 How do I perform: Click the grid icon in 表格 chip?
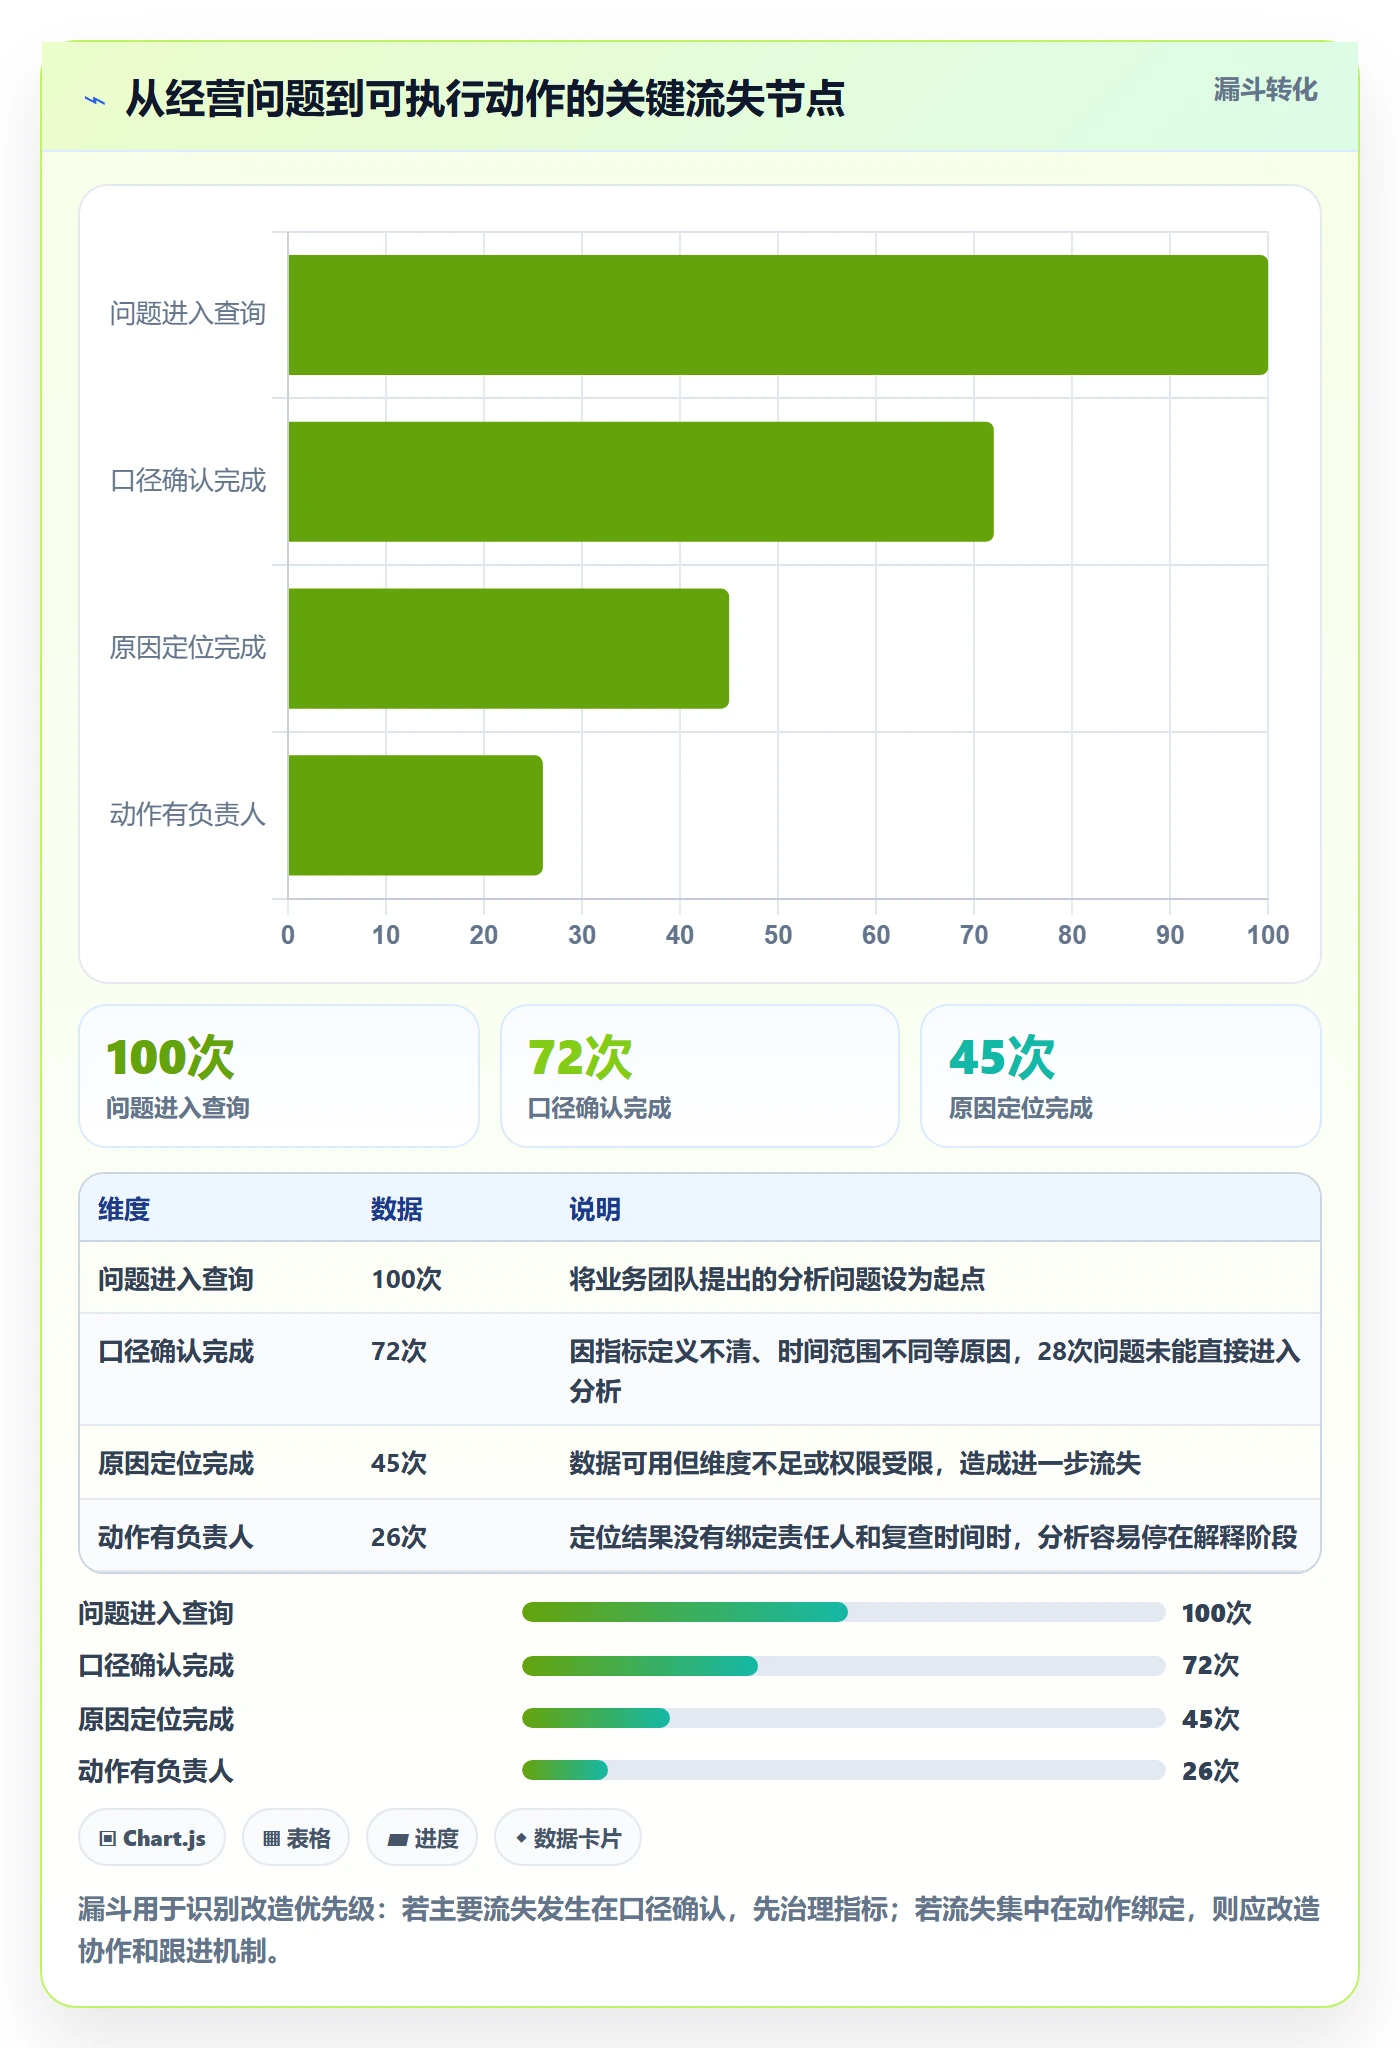(x=271, y=1838)
